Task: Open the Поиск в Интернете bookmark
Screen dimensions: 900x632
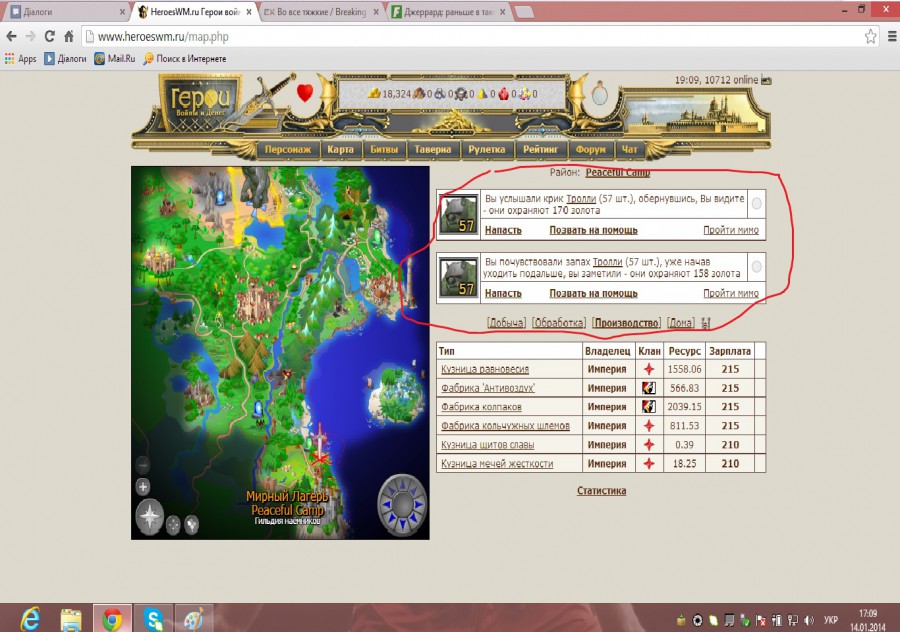Action: click(184, 59)
